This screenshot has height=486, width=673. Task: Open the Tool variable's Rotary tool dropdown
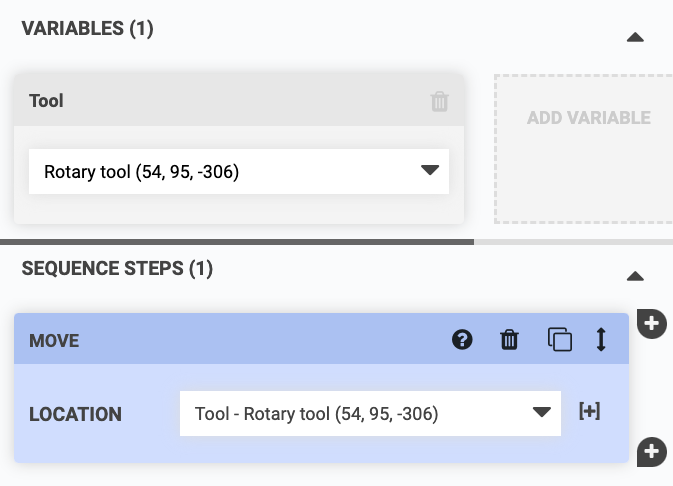click(x=239, y=172)
